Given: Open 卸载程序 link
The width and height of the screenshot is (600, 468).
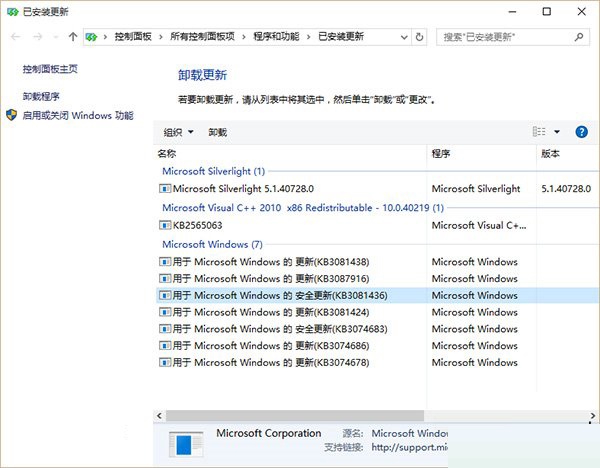Looking at the screenshot, I should 41,96.
